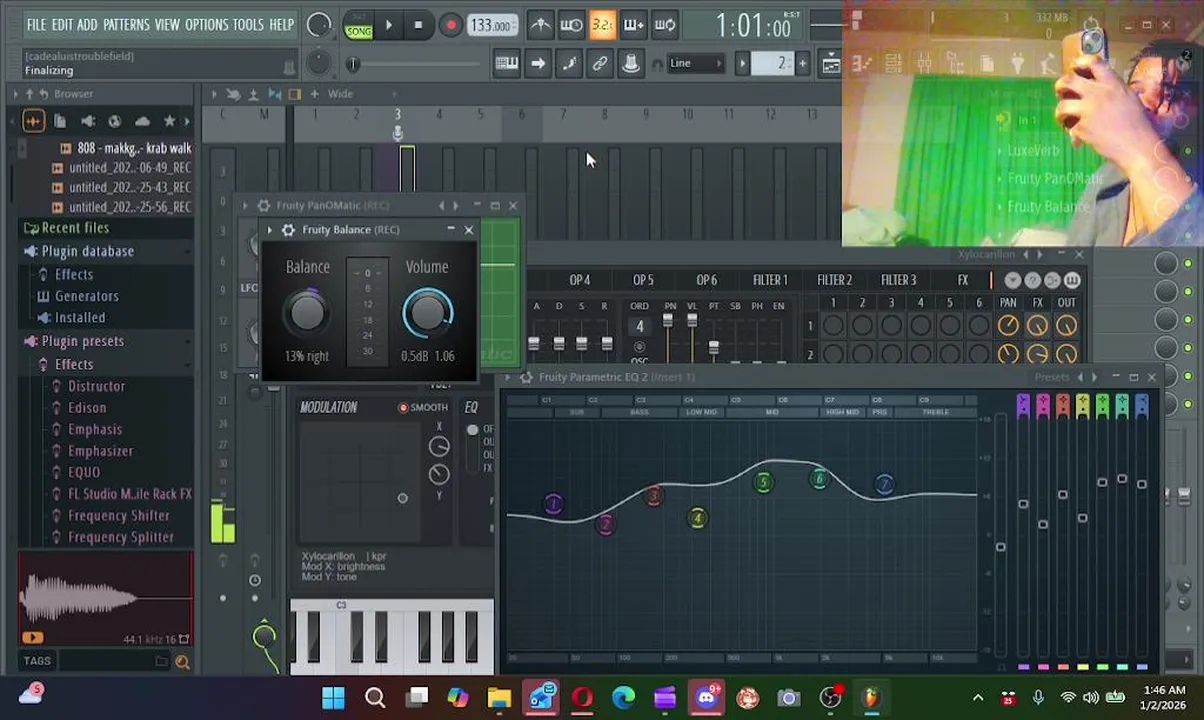This screenshot has width=1204, height=720.
Task: Stop playback with the Stop button
Action: [x=418, y=25]
